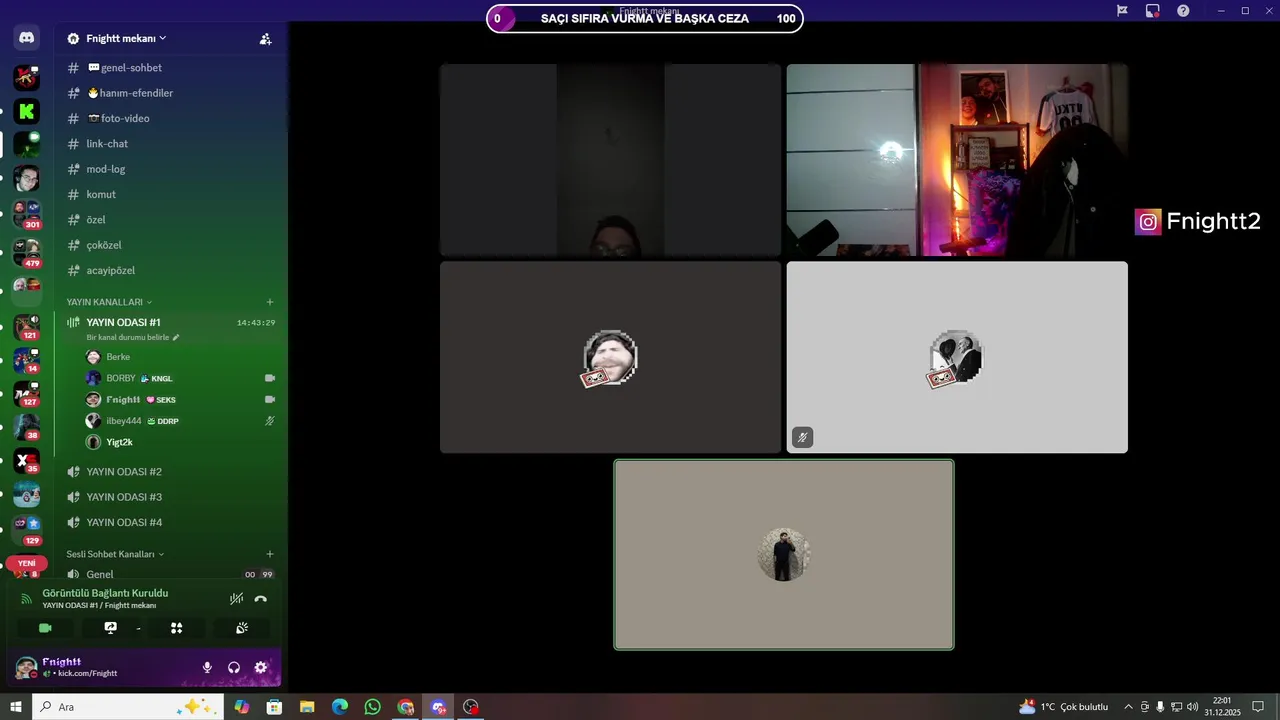The width and height of the screenshot is (1280, 720).
Task: Click Görüntülü Bağlantı Kuruldu connection status
Action: click(x=105, y=593)
